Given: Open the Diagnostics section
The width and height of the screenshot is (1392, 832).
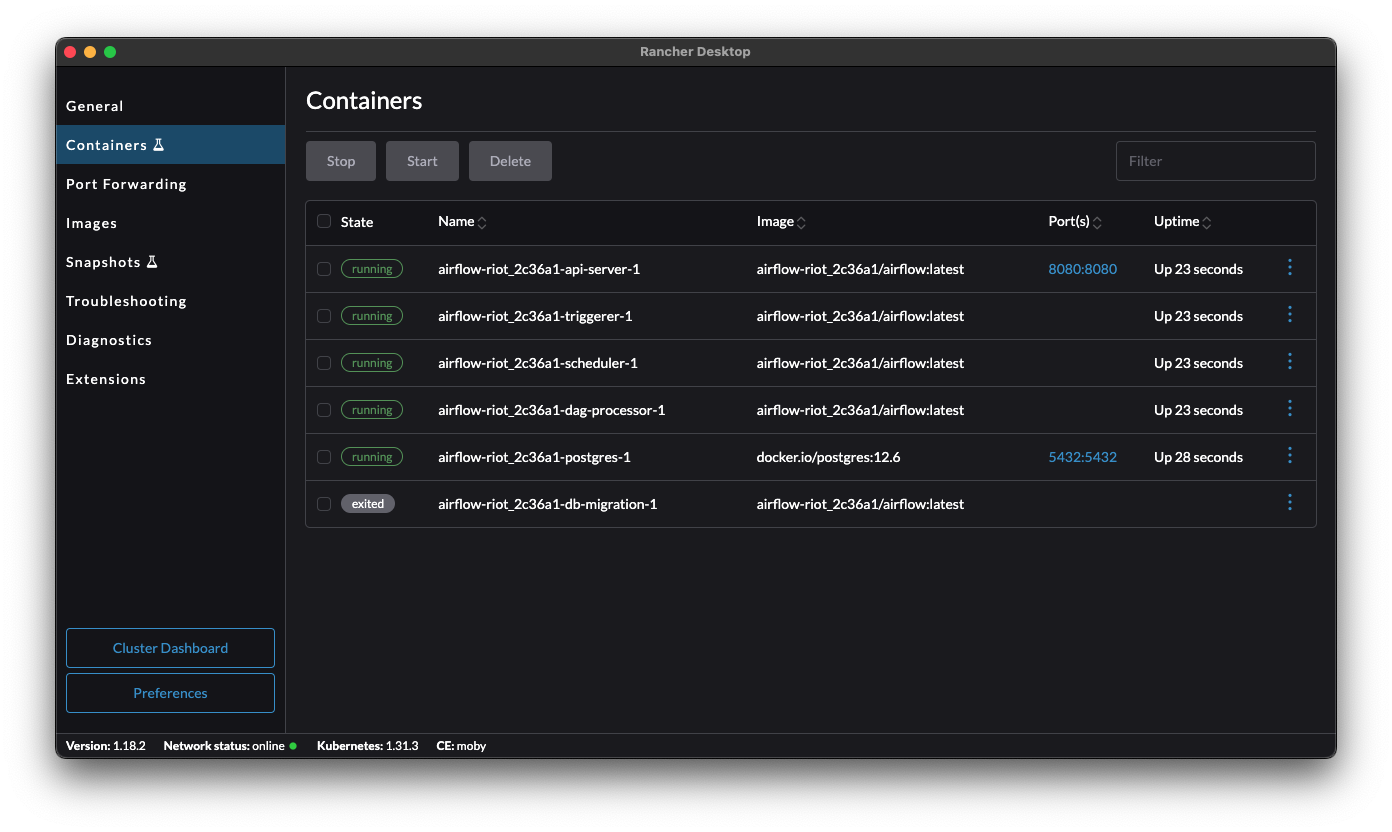Looking at the screenshot, I should (x=108, y=339).
